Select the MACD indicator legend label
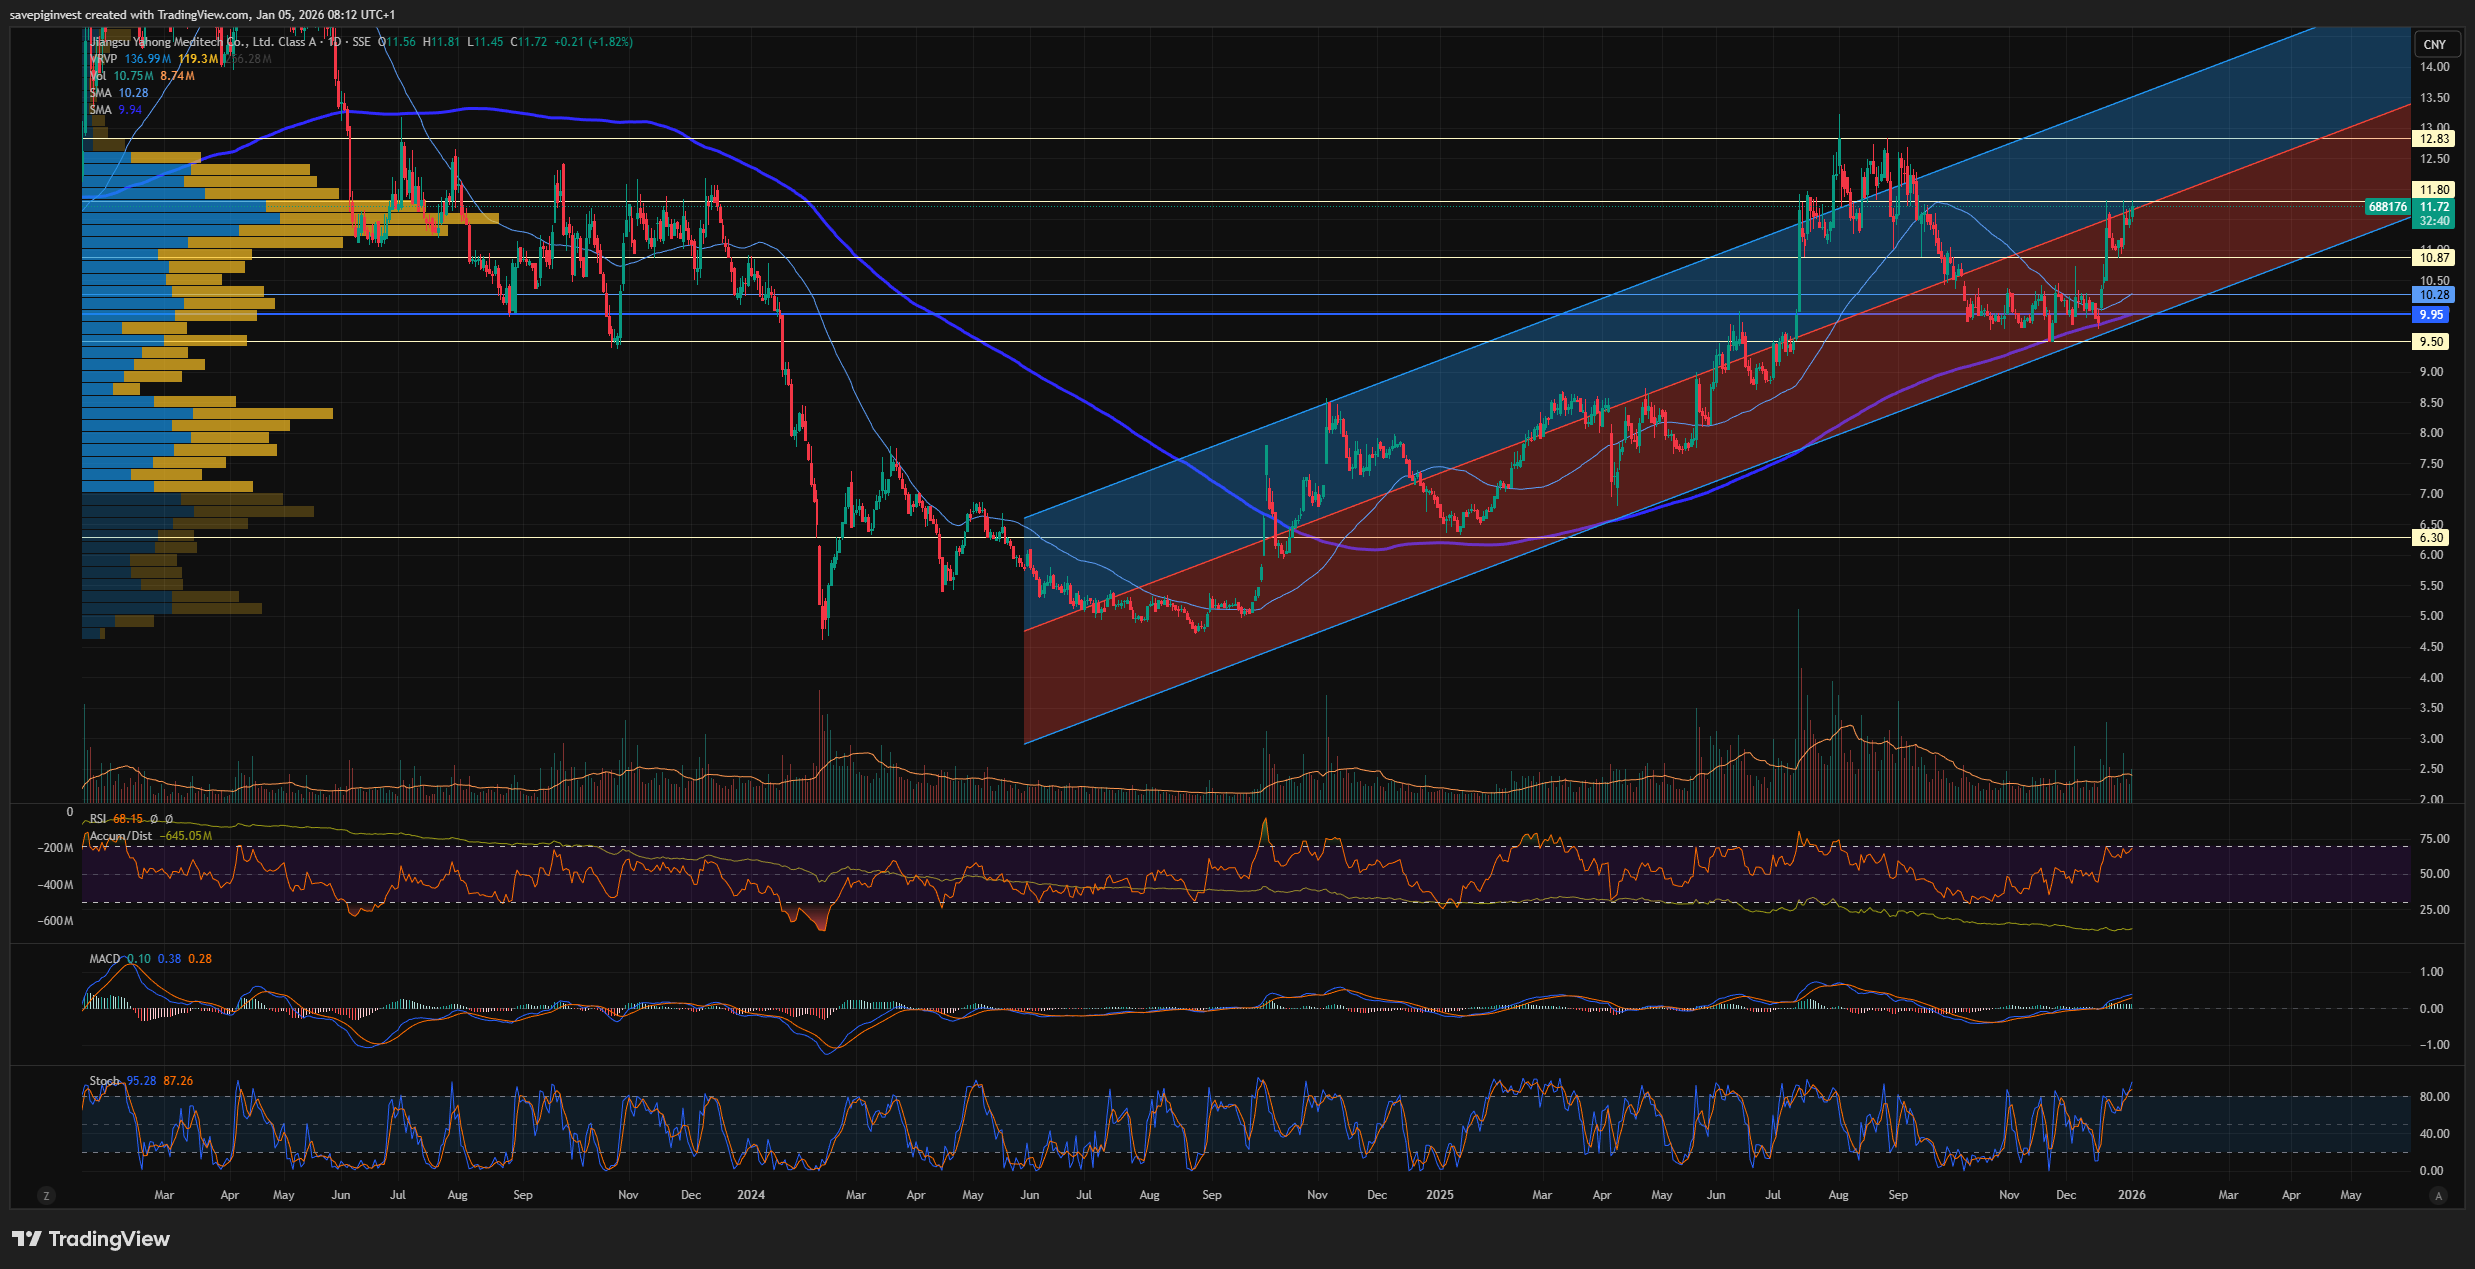 tap(104, 959)
